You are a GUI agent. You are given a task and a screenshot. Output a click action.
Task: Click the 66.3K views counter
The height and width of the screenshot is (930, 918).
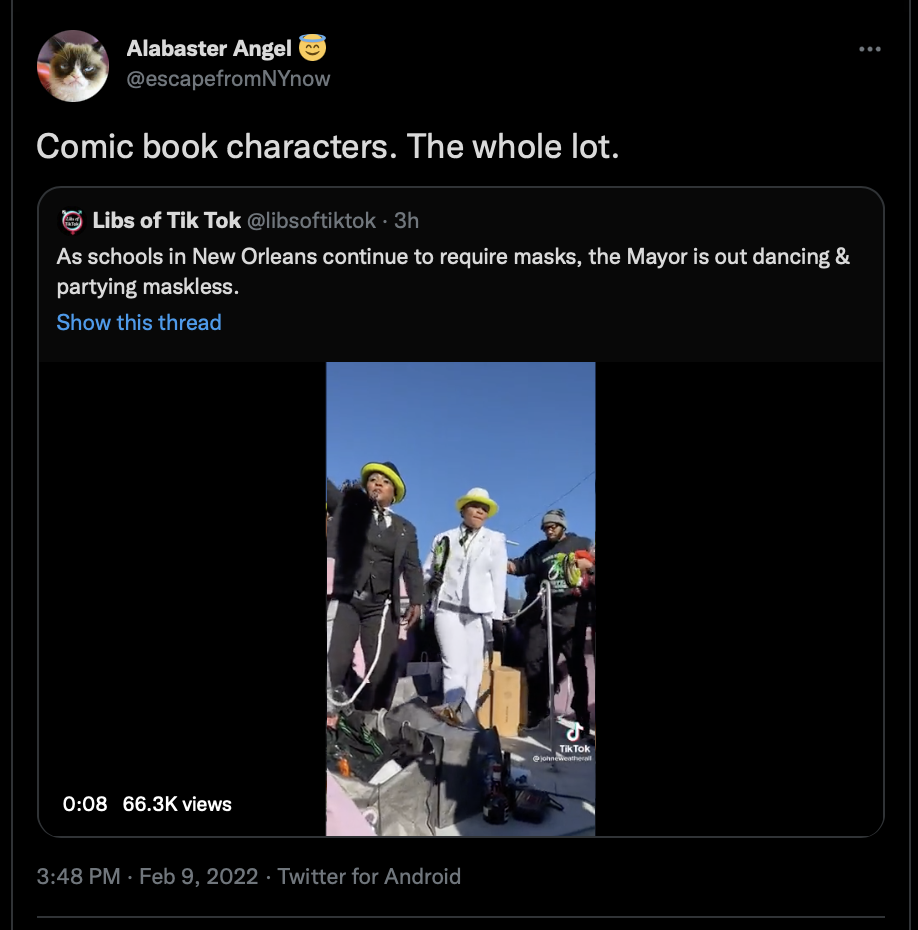tap(177, 804)
